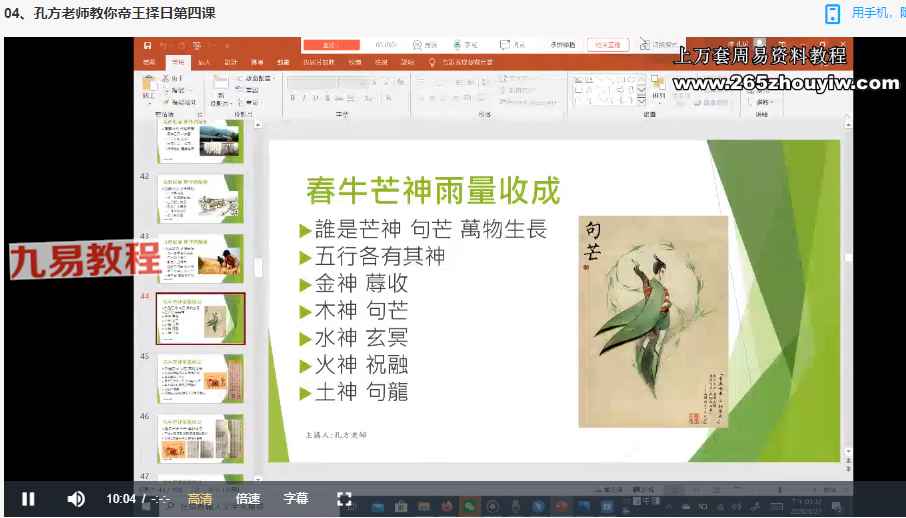The image size is (906, 518).
Task: Click the bullet text 金神 蓐收
Action: (362, 283)
